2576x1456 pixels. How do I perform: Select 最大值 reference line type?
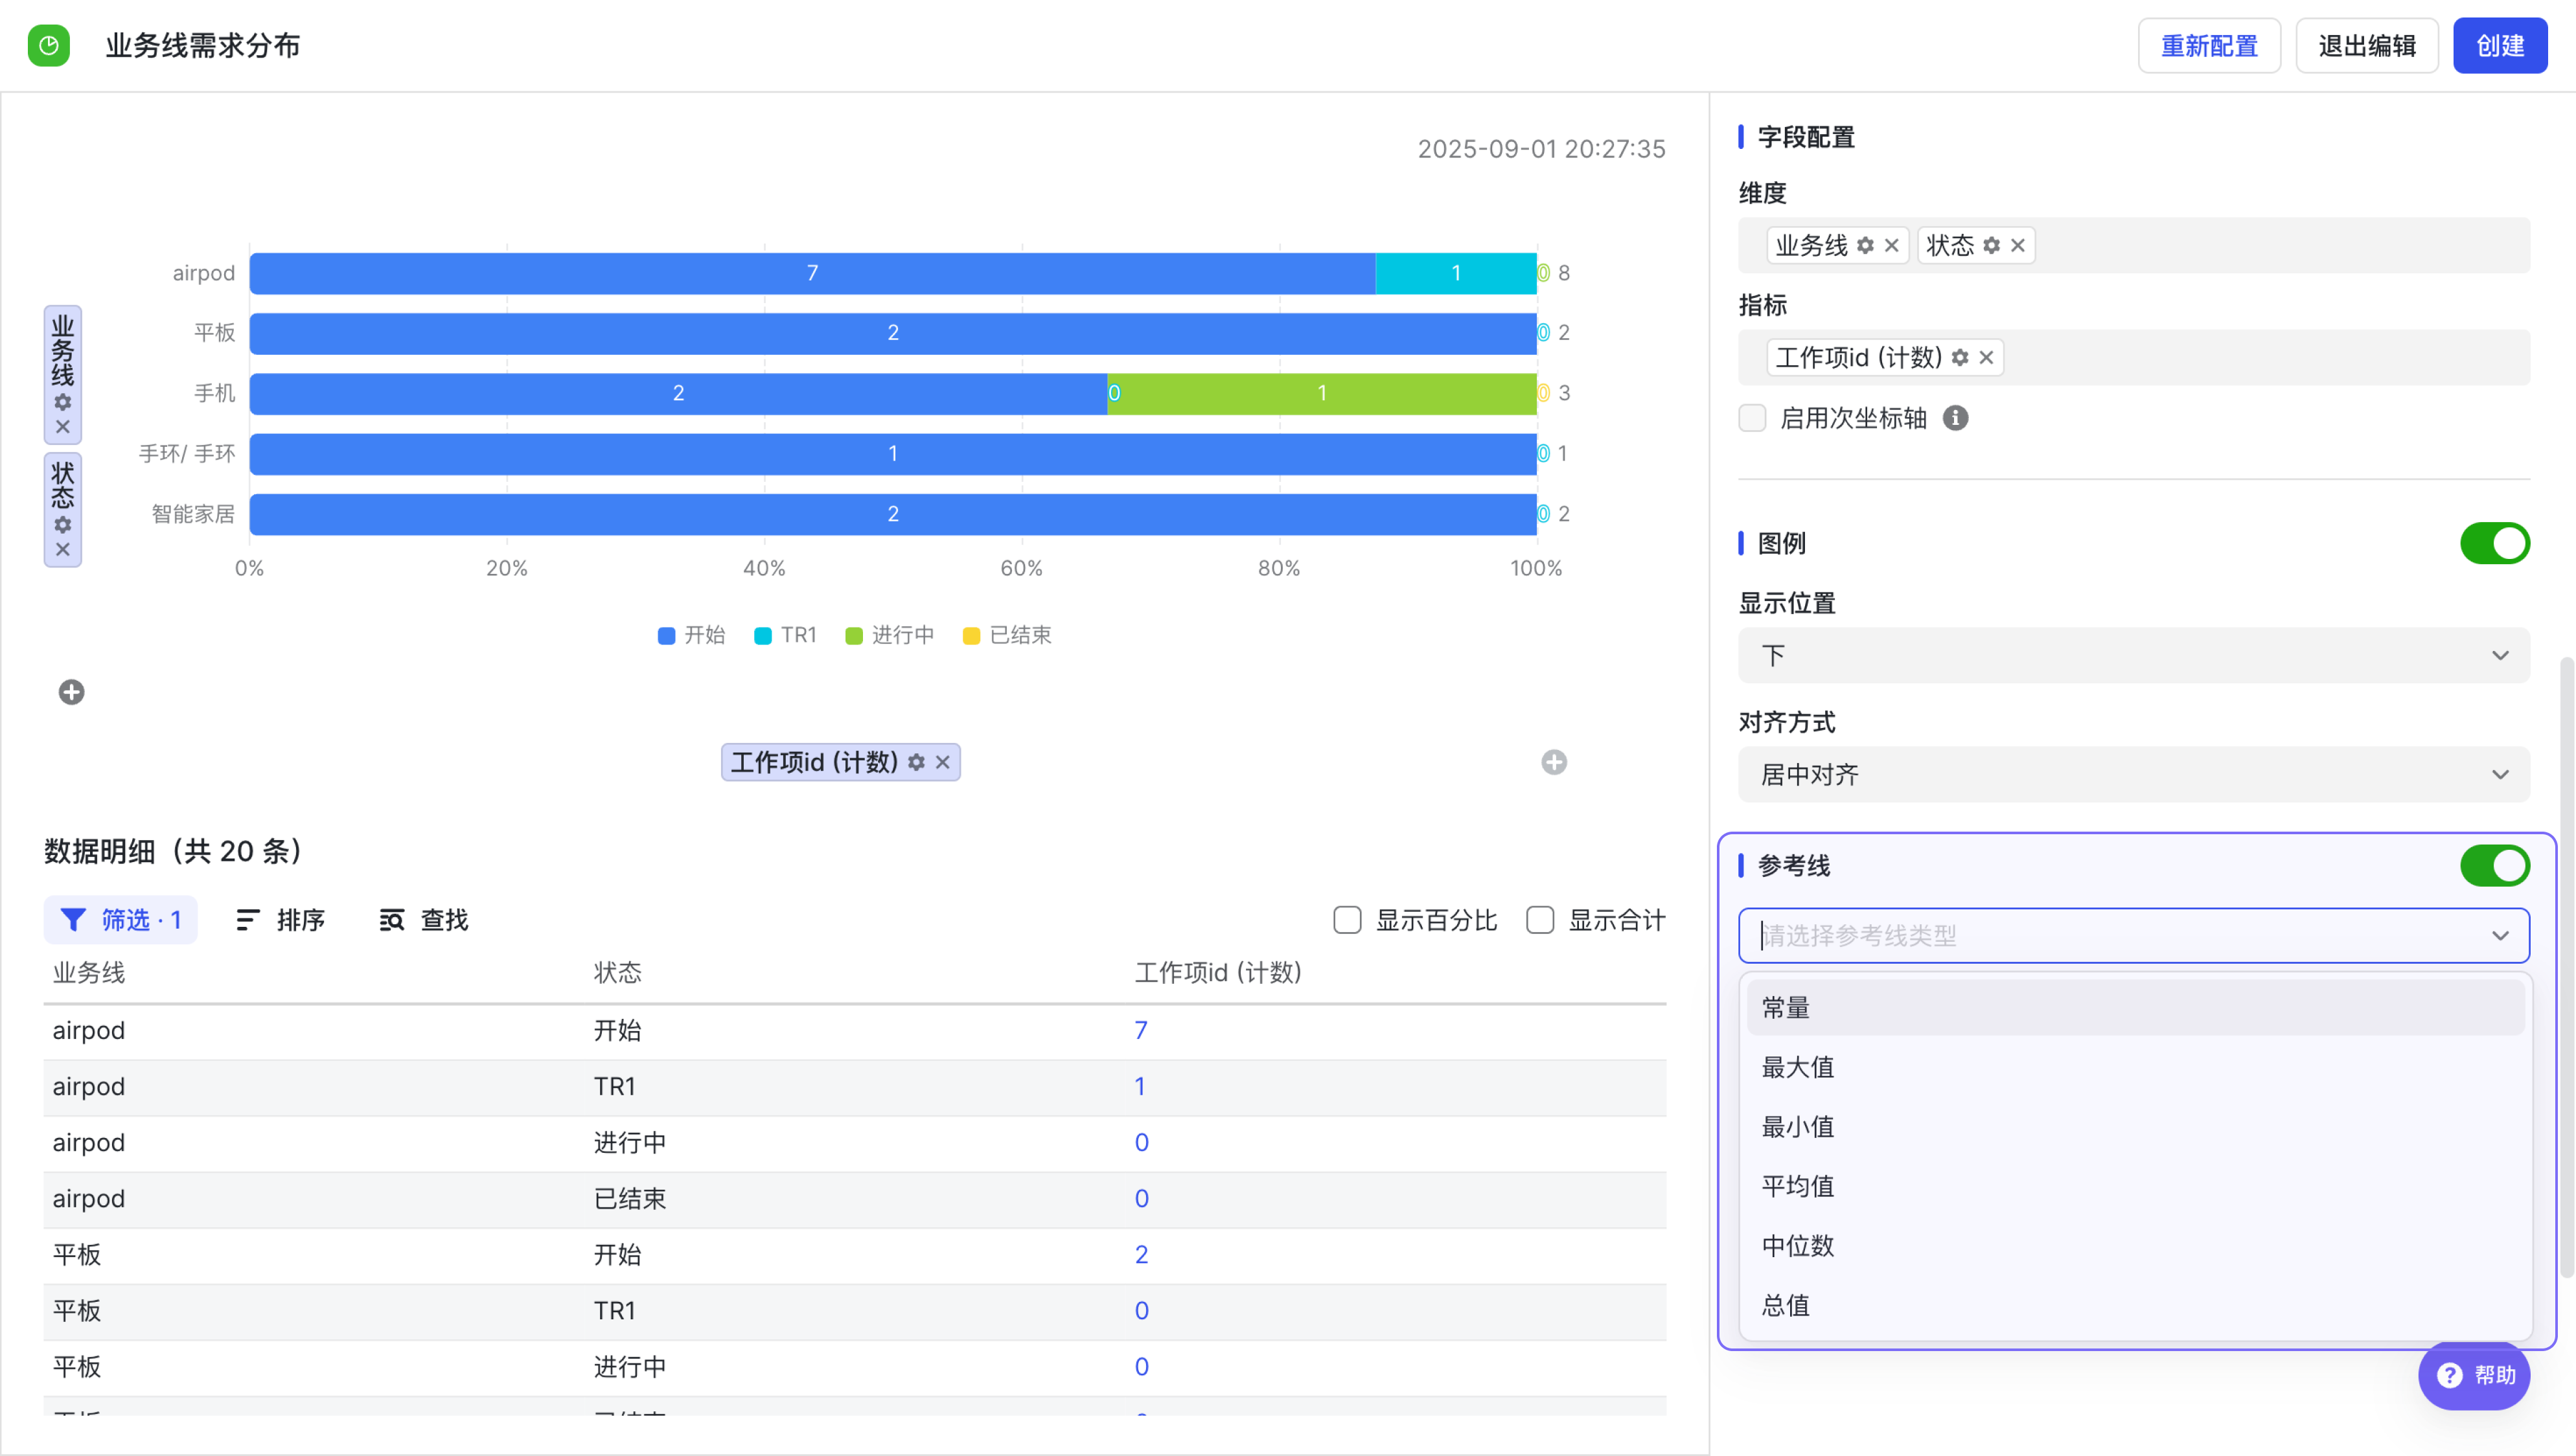2136,1067
